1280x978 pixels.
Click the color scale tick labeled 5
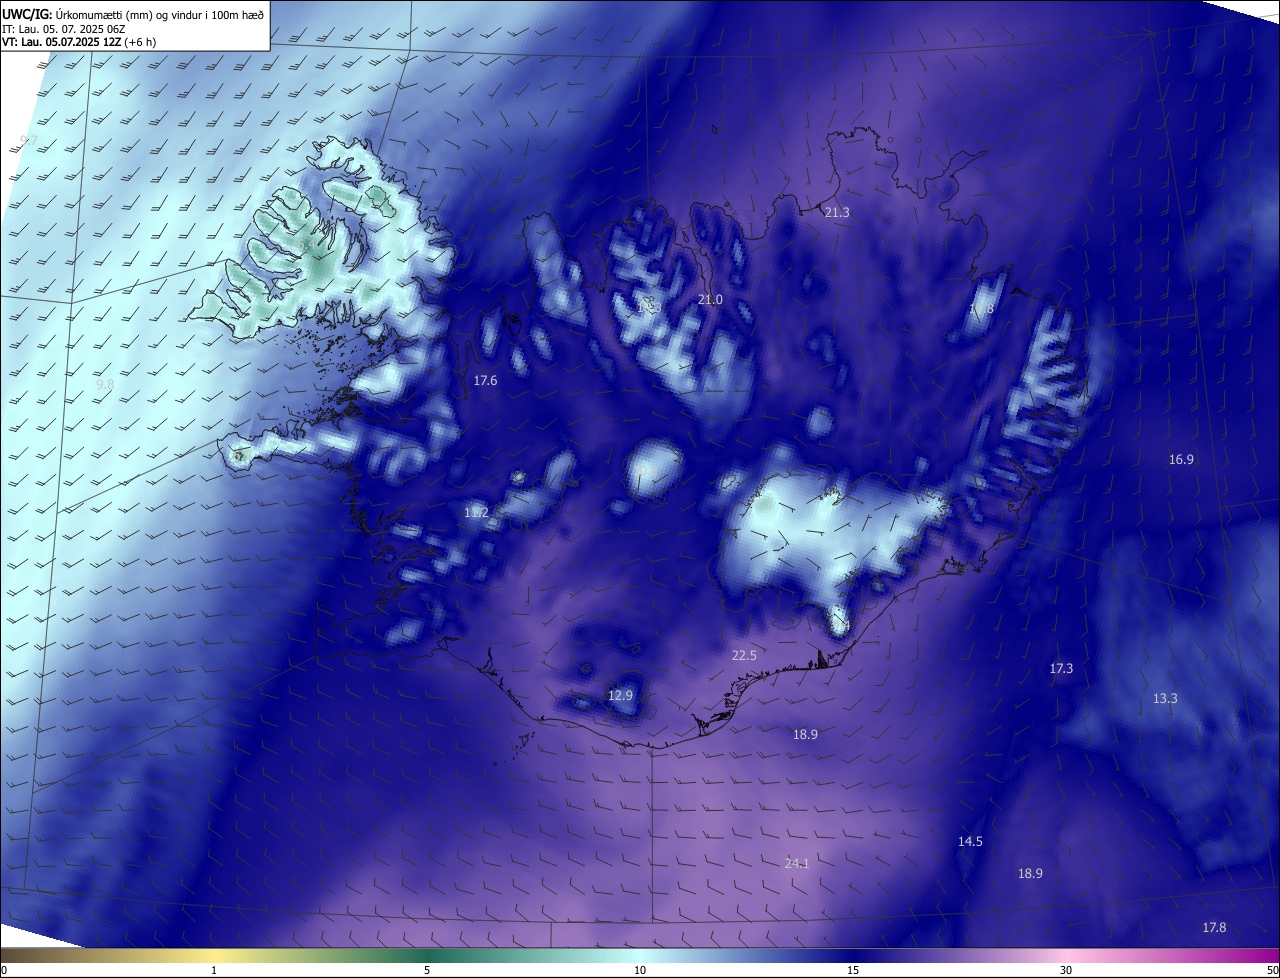pos(427,971)
